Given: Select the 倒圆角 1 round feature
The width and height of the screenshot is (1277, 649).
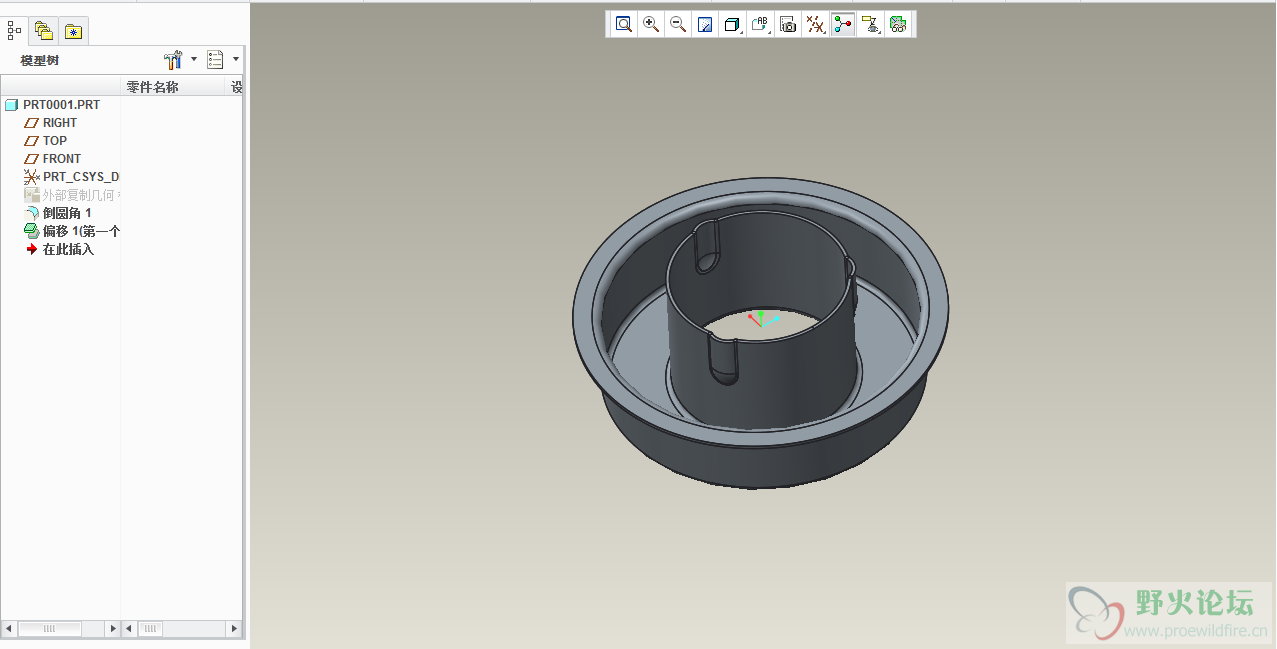Looking at the screenshot, I should [x=58, y=213].
